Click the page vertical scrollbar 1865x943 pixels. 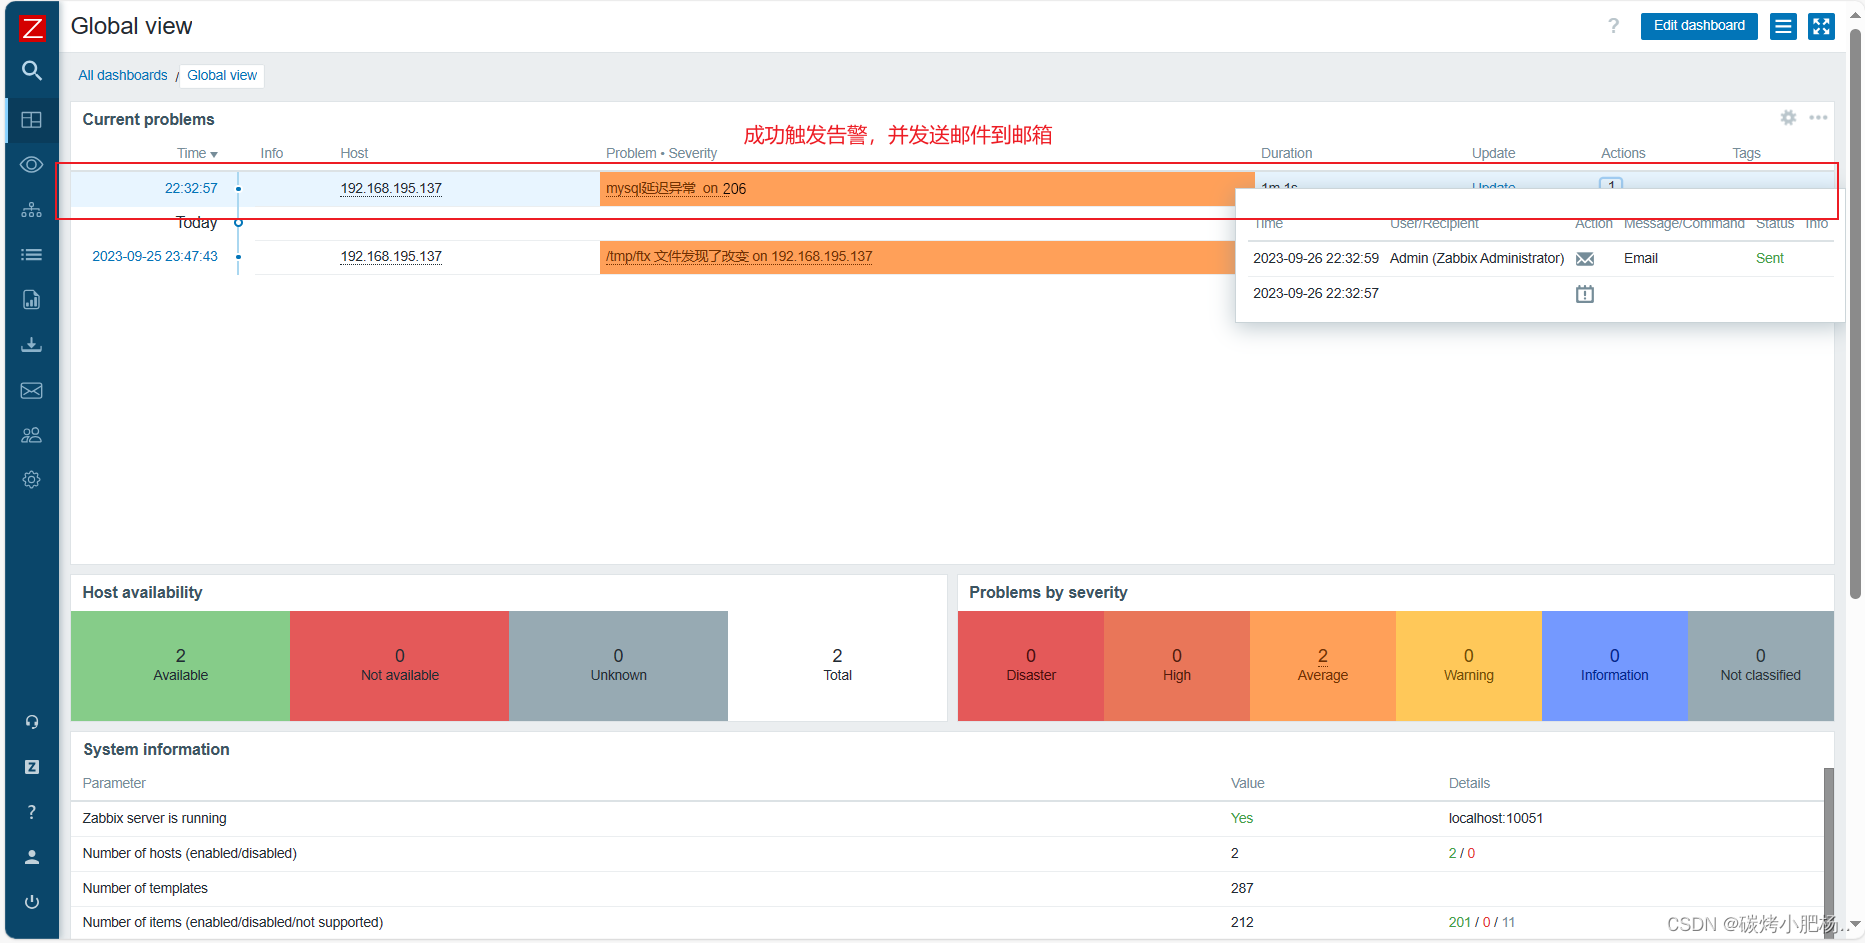(x=1855, y=313)
